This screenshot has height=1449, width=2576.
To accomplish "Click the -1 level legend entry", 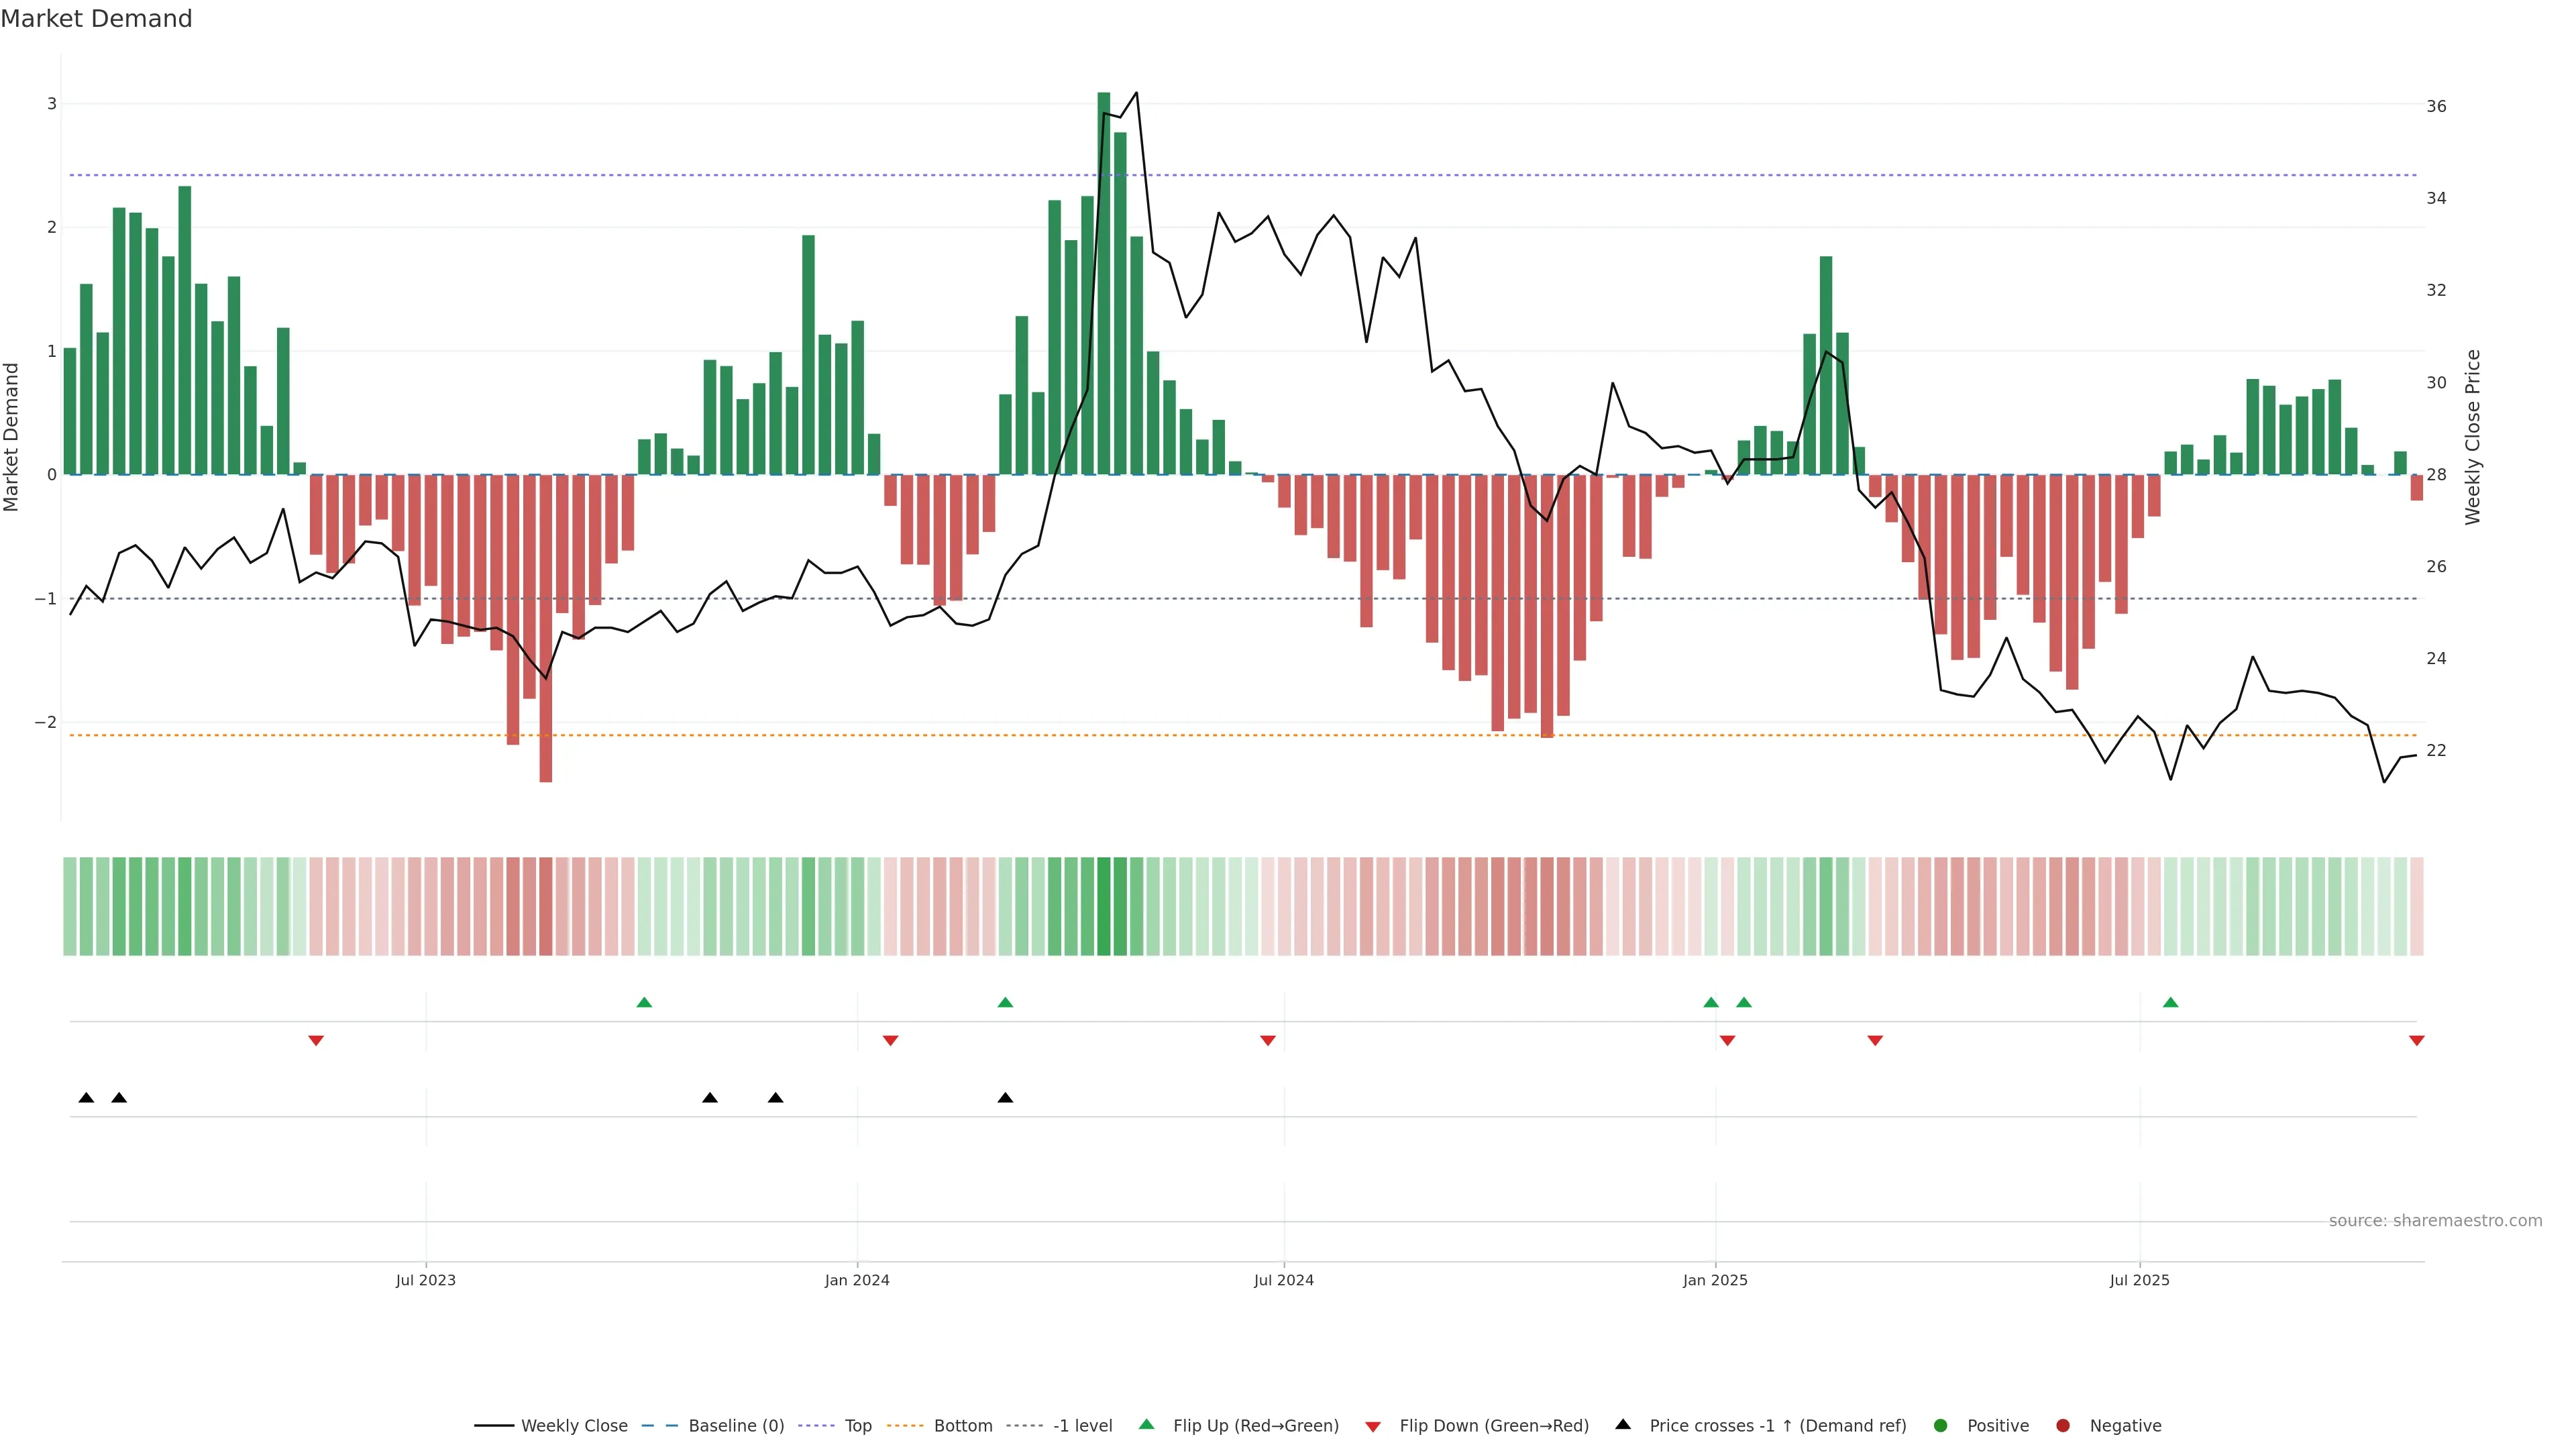I will (1082, 1426).
